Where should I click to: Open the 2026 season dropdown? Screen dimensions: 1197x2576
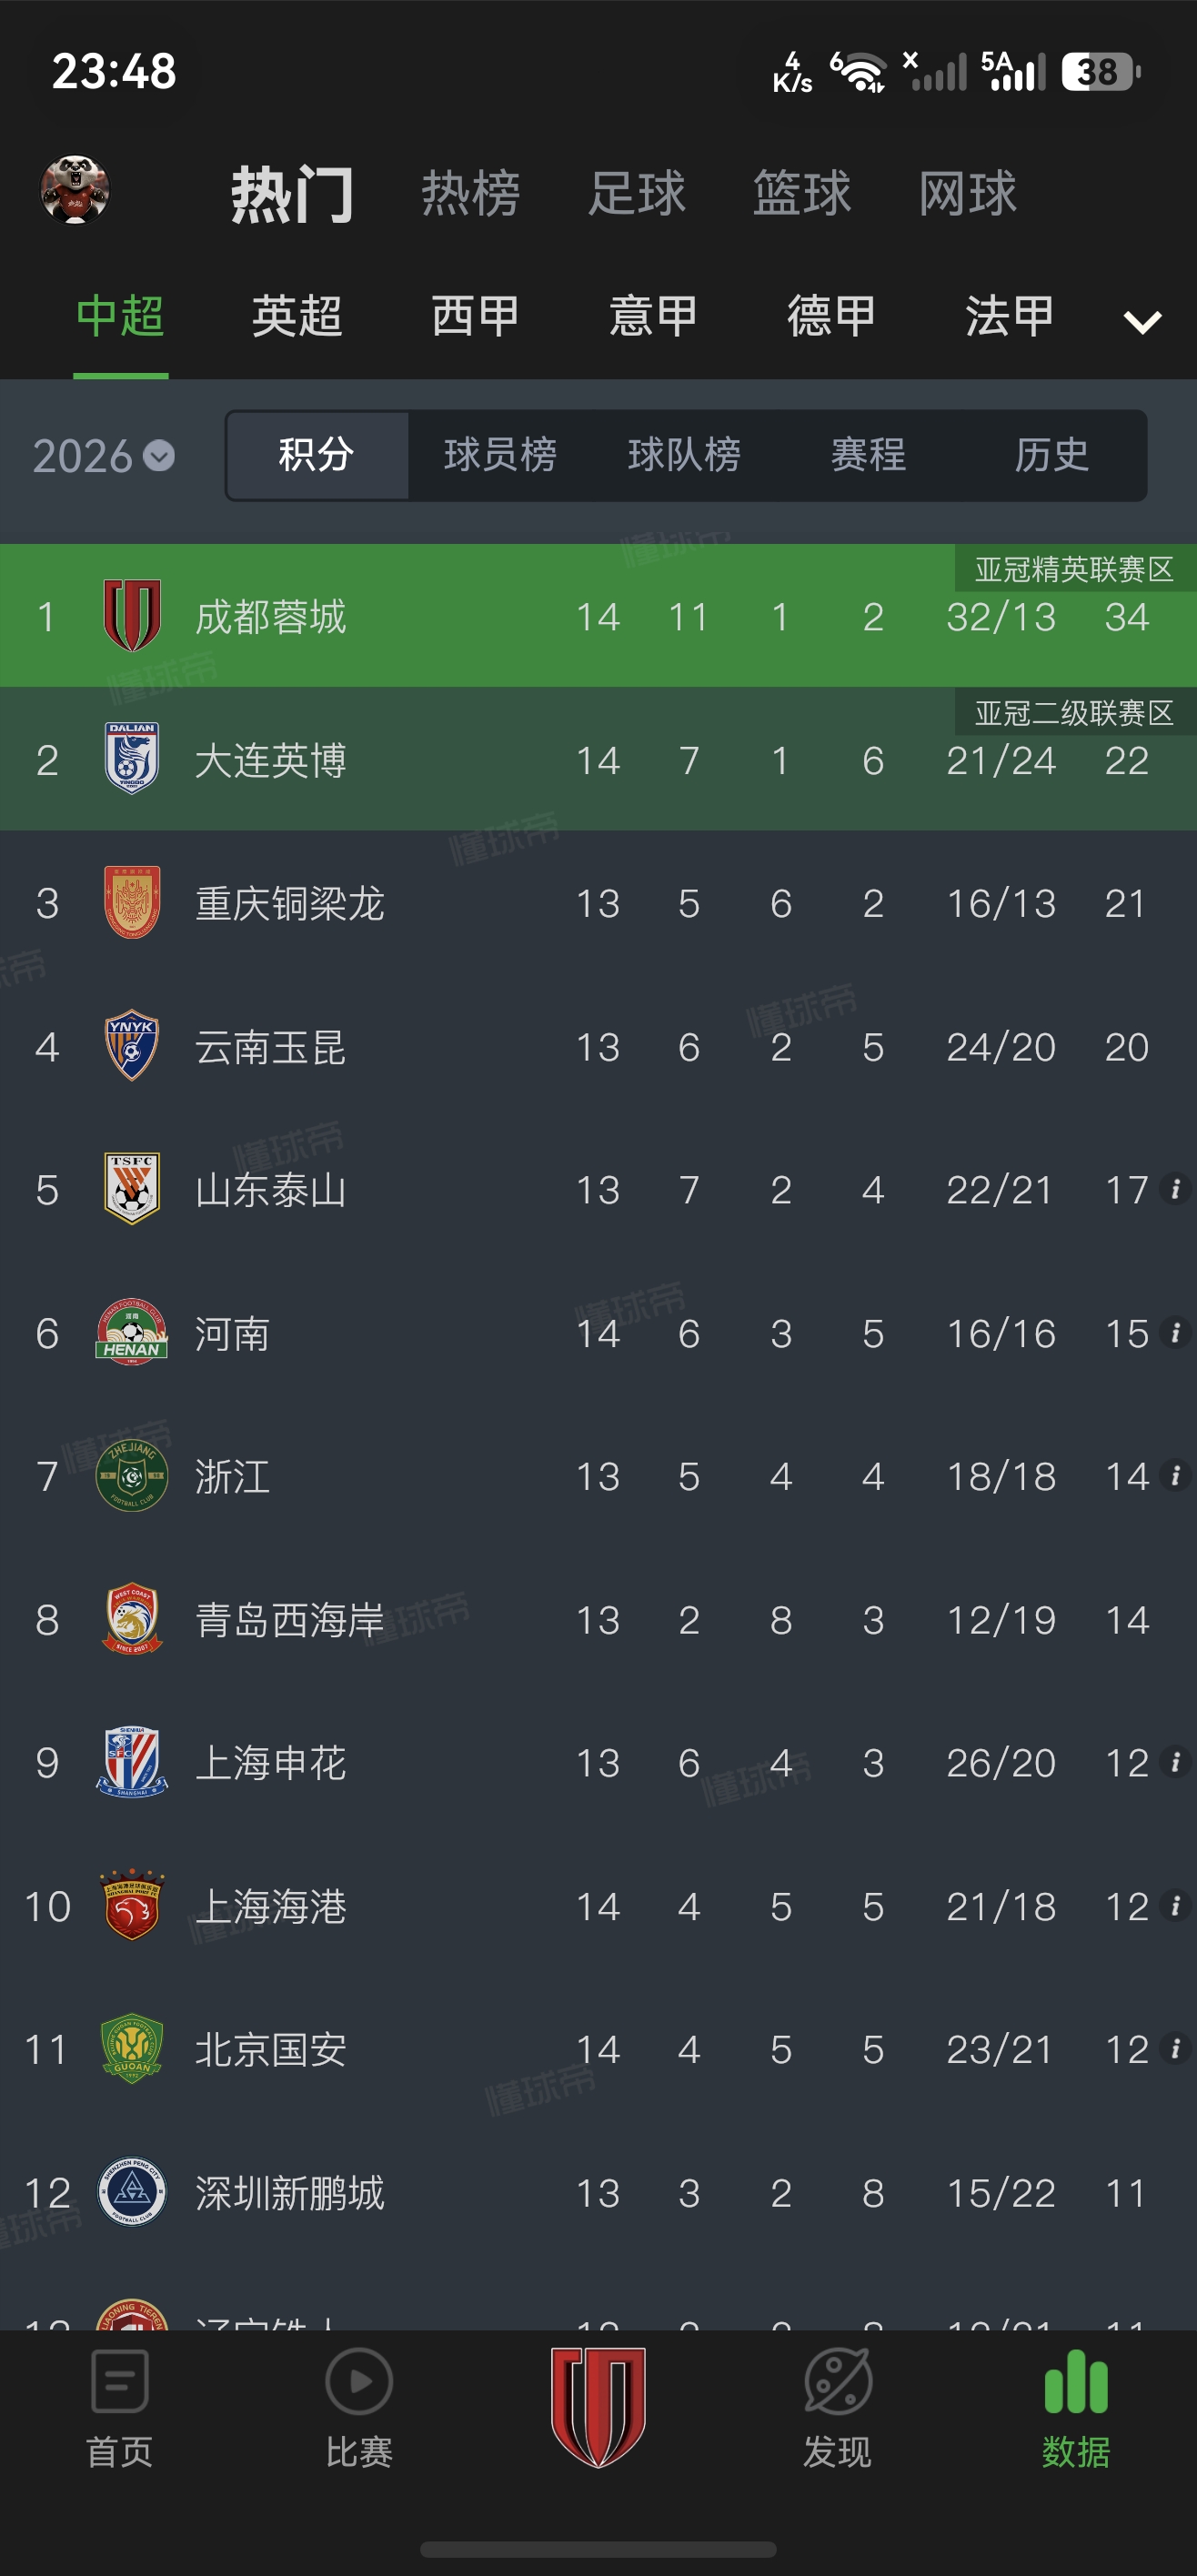click(x=104, y=456)
